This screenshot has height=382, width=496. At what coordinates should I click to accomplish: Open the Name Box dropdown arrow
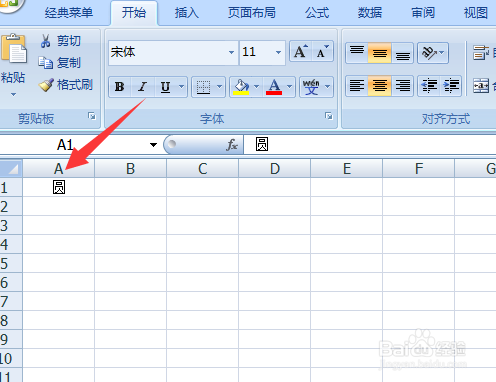pos(153,145)
